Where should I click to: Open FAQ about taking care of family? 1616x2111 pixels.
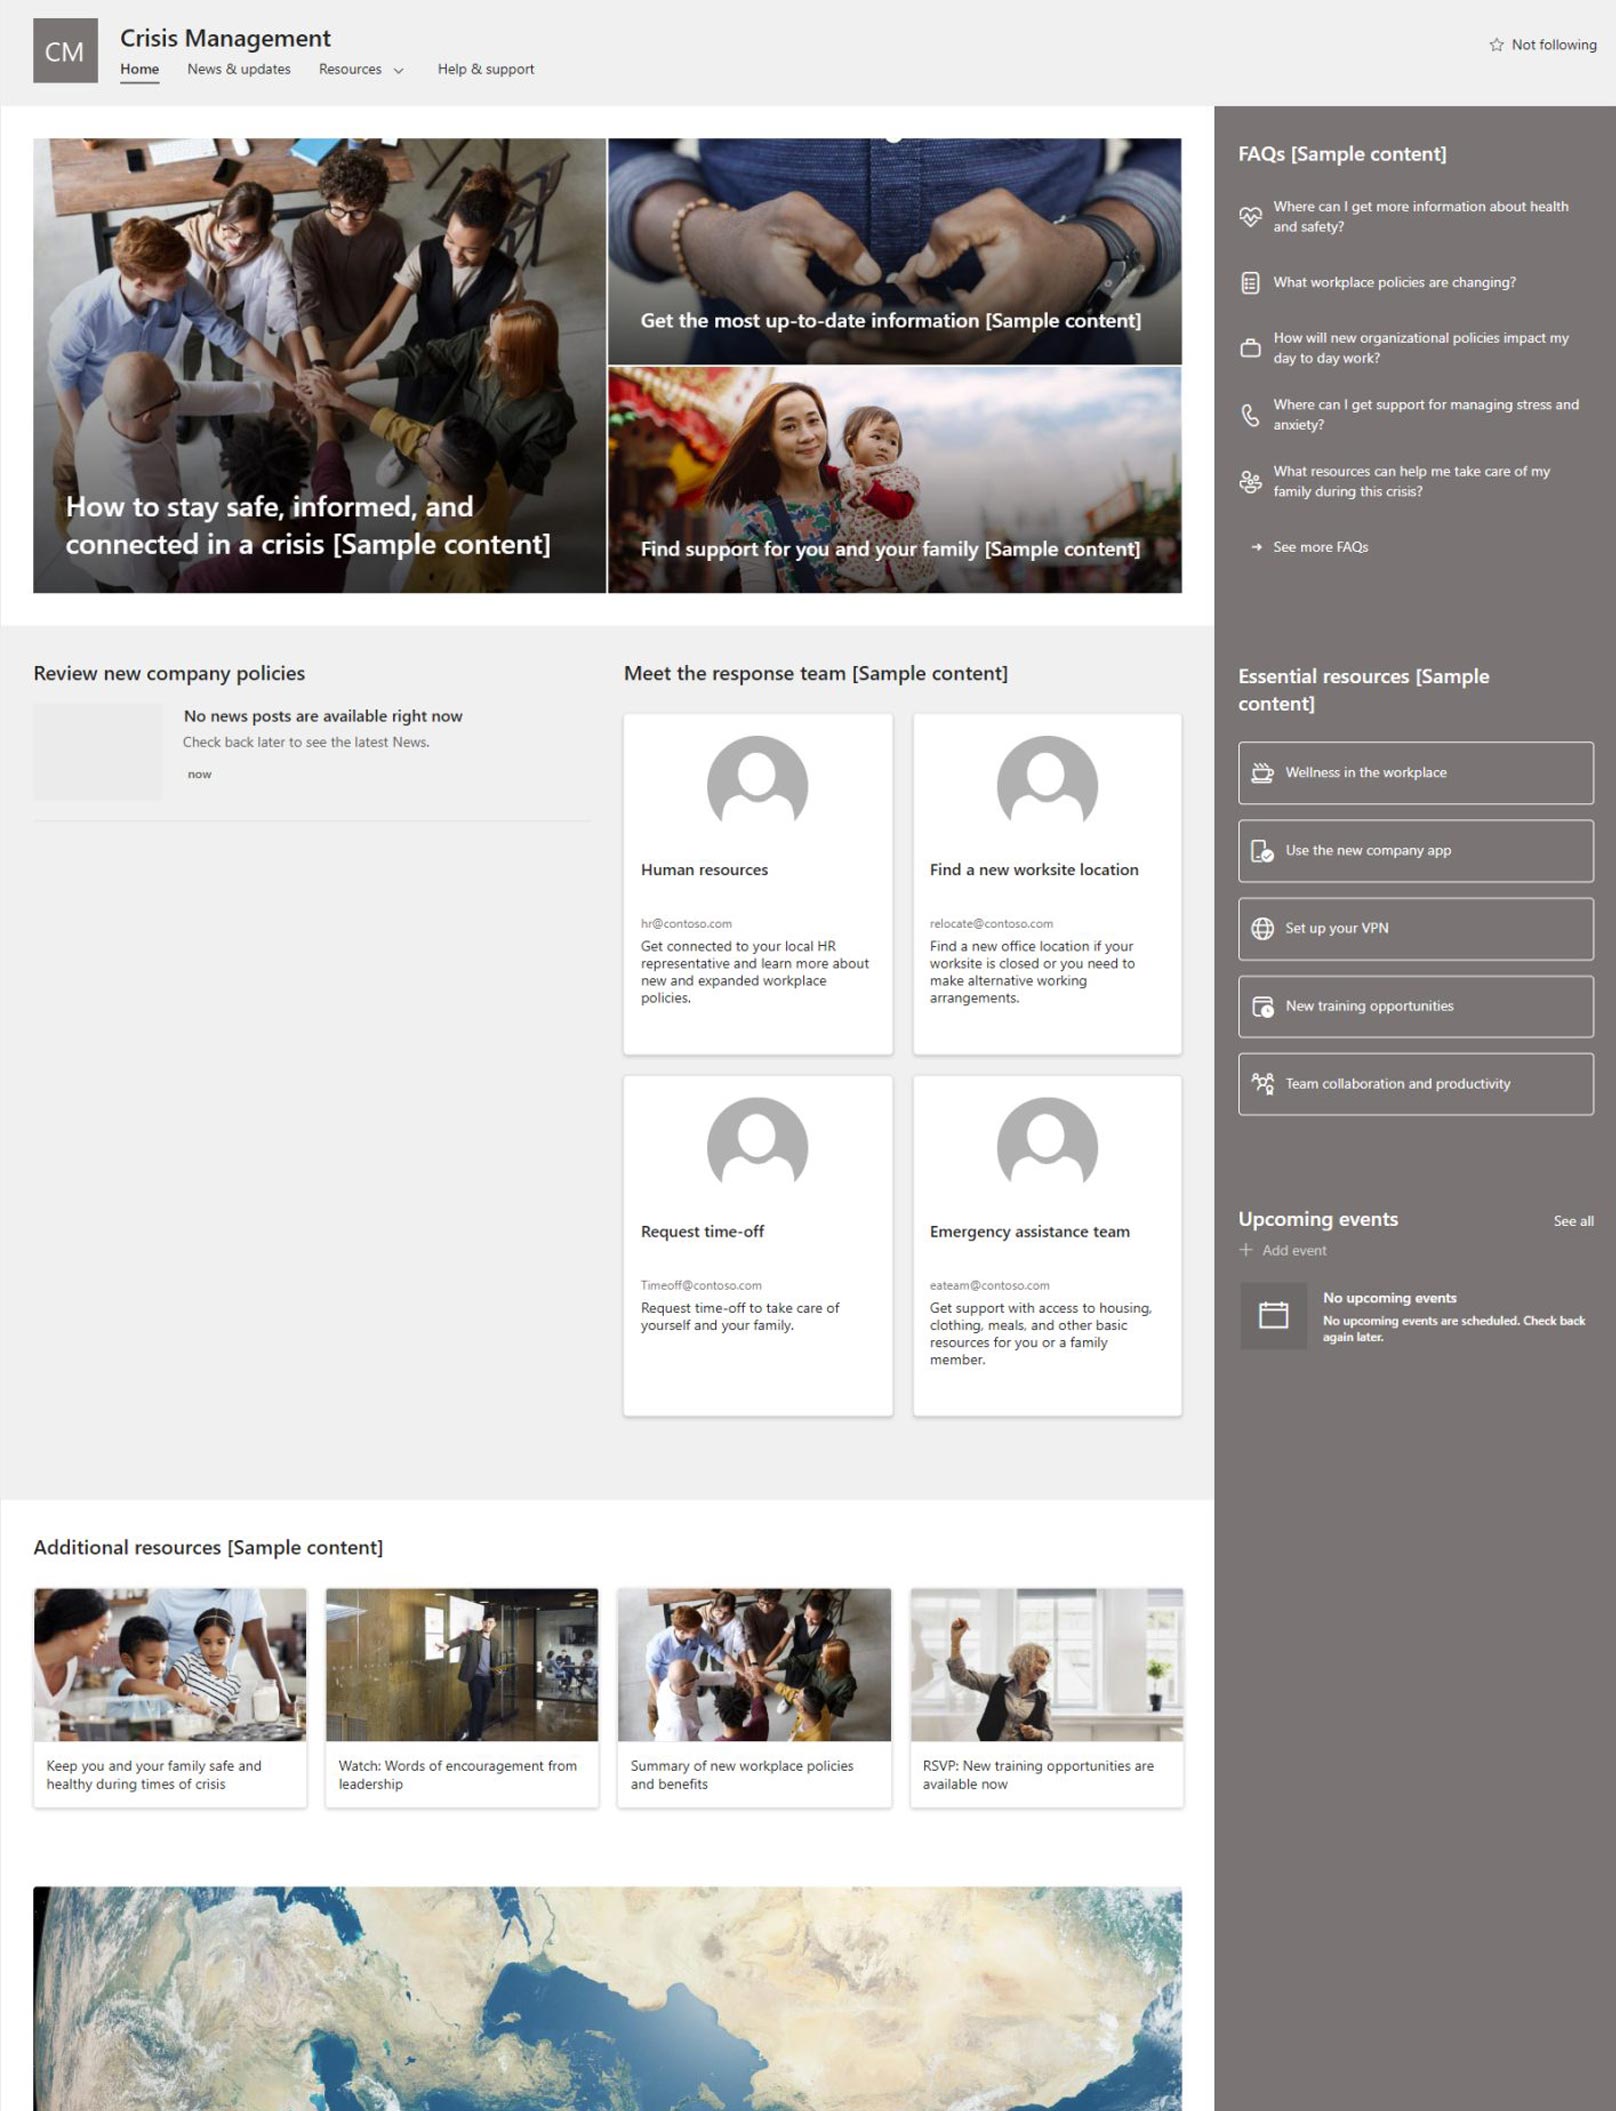(1411, 481)
